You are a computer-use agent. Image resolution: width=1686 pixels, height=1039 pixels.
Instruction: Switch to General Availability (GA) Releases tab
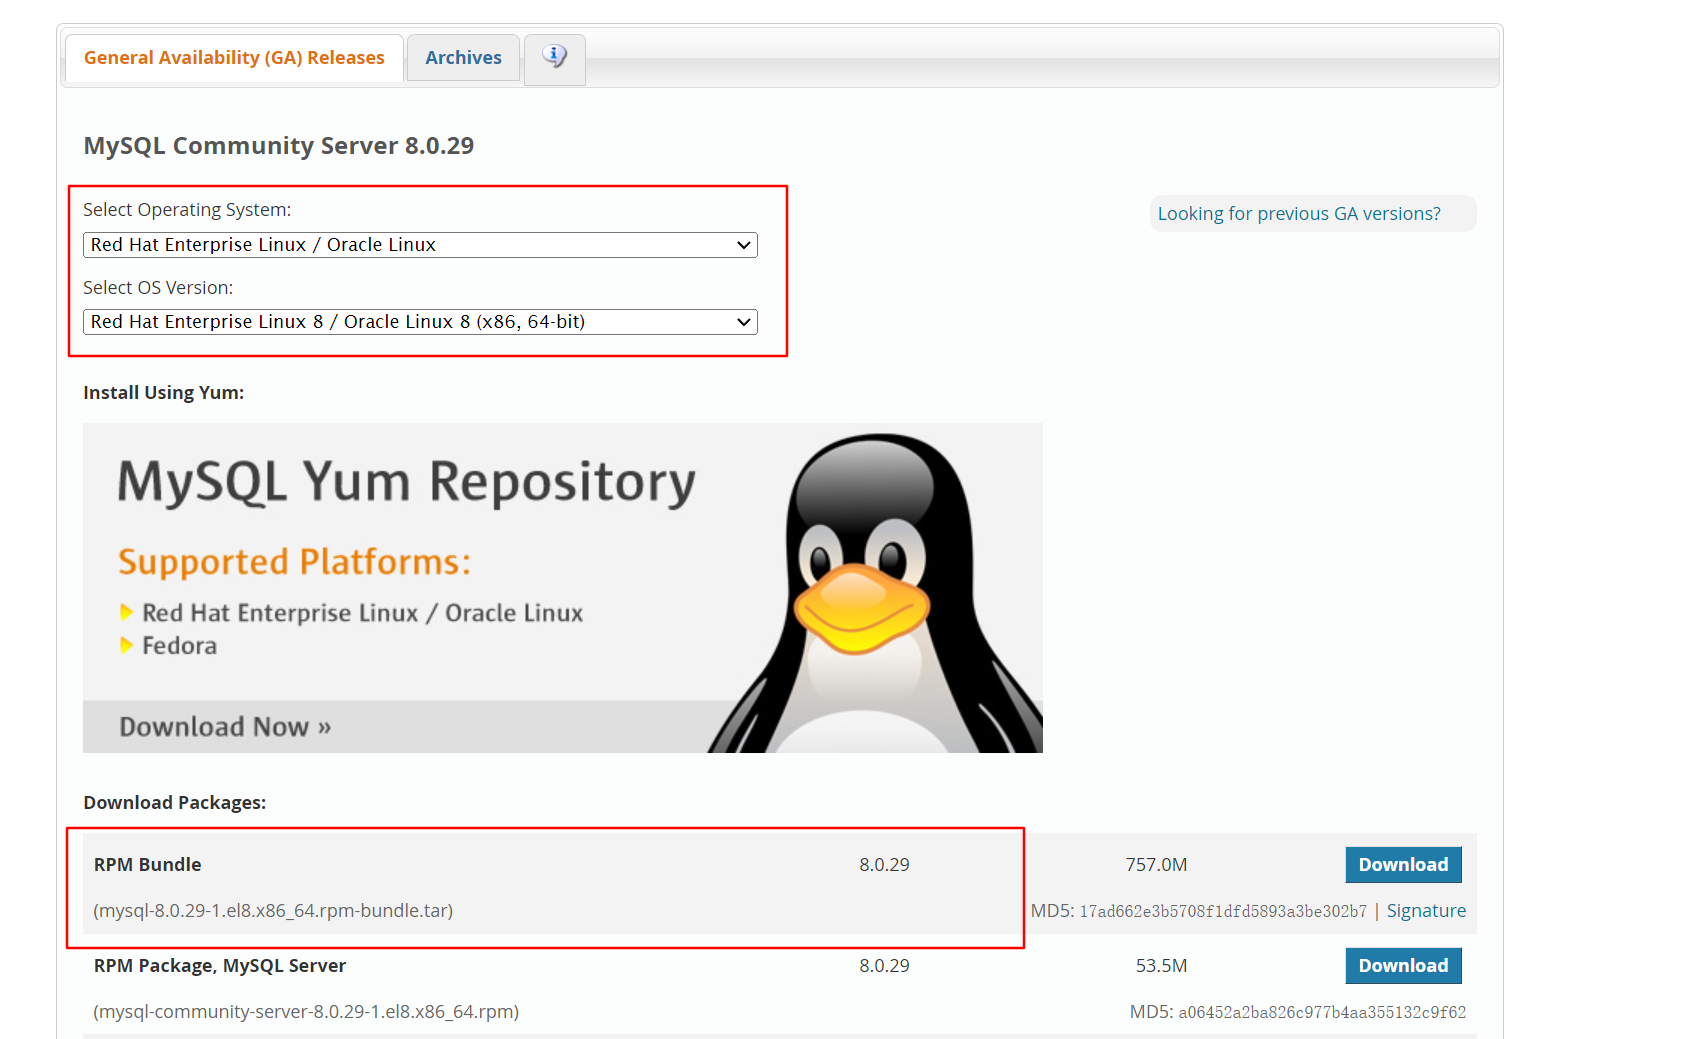pyautogui.click(x=234, y=58)
